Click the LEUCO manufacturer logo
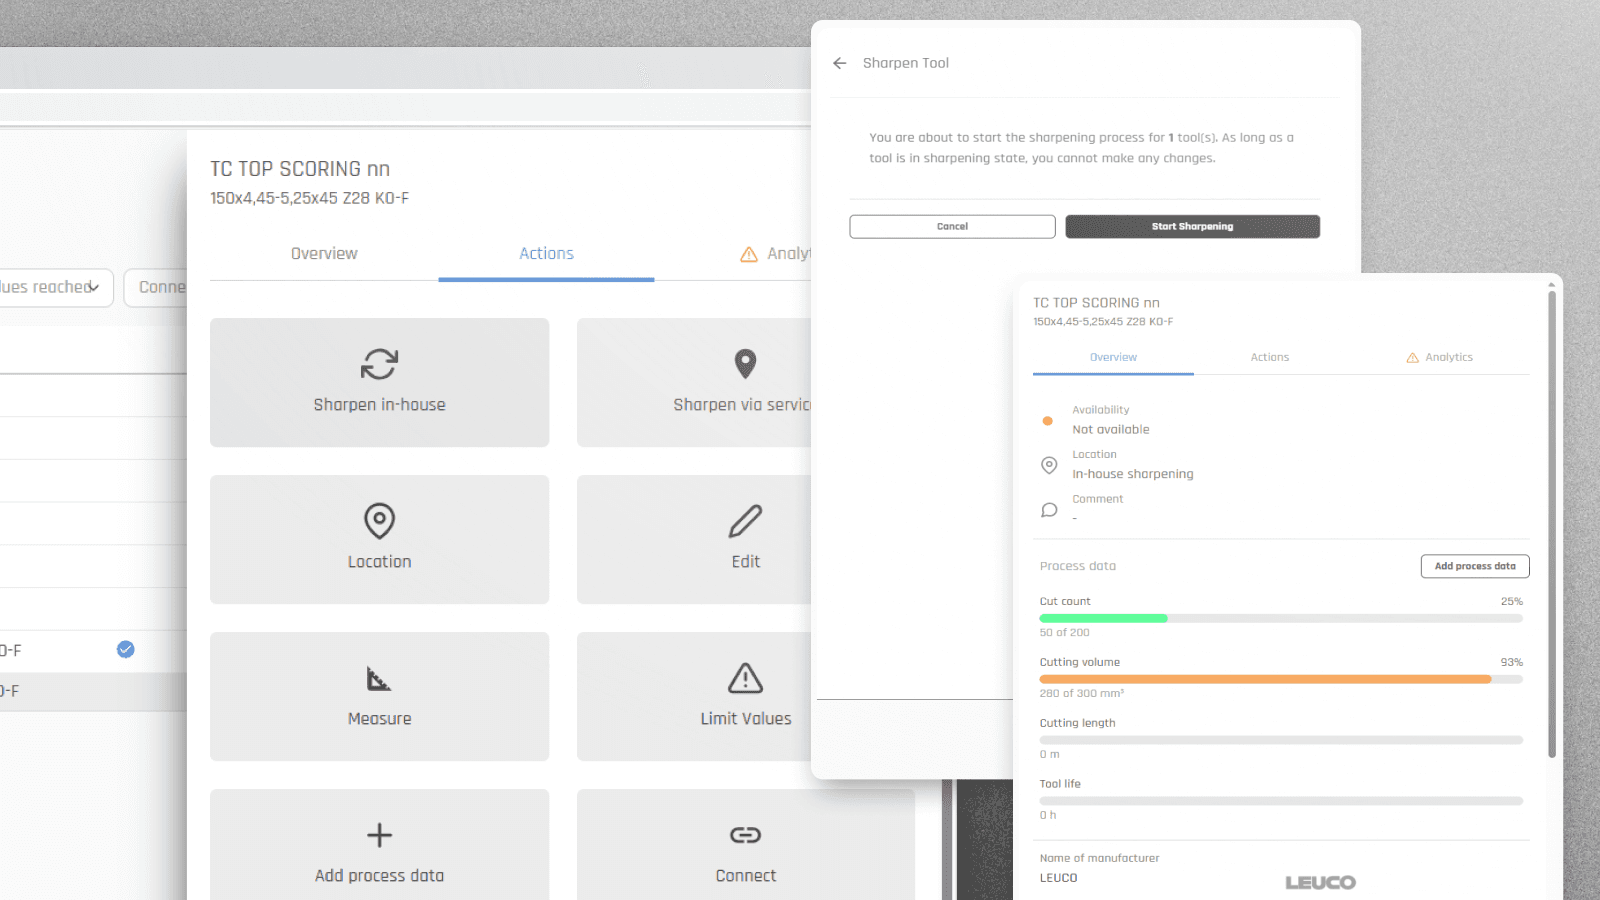This screenshot has width=1600, height=900. (1320, 883)
